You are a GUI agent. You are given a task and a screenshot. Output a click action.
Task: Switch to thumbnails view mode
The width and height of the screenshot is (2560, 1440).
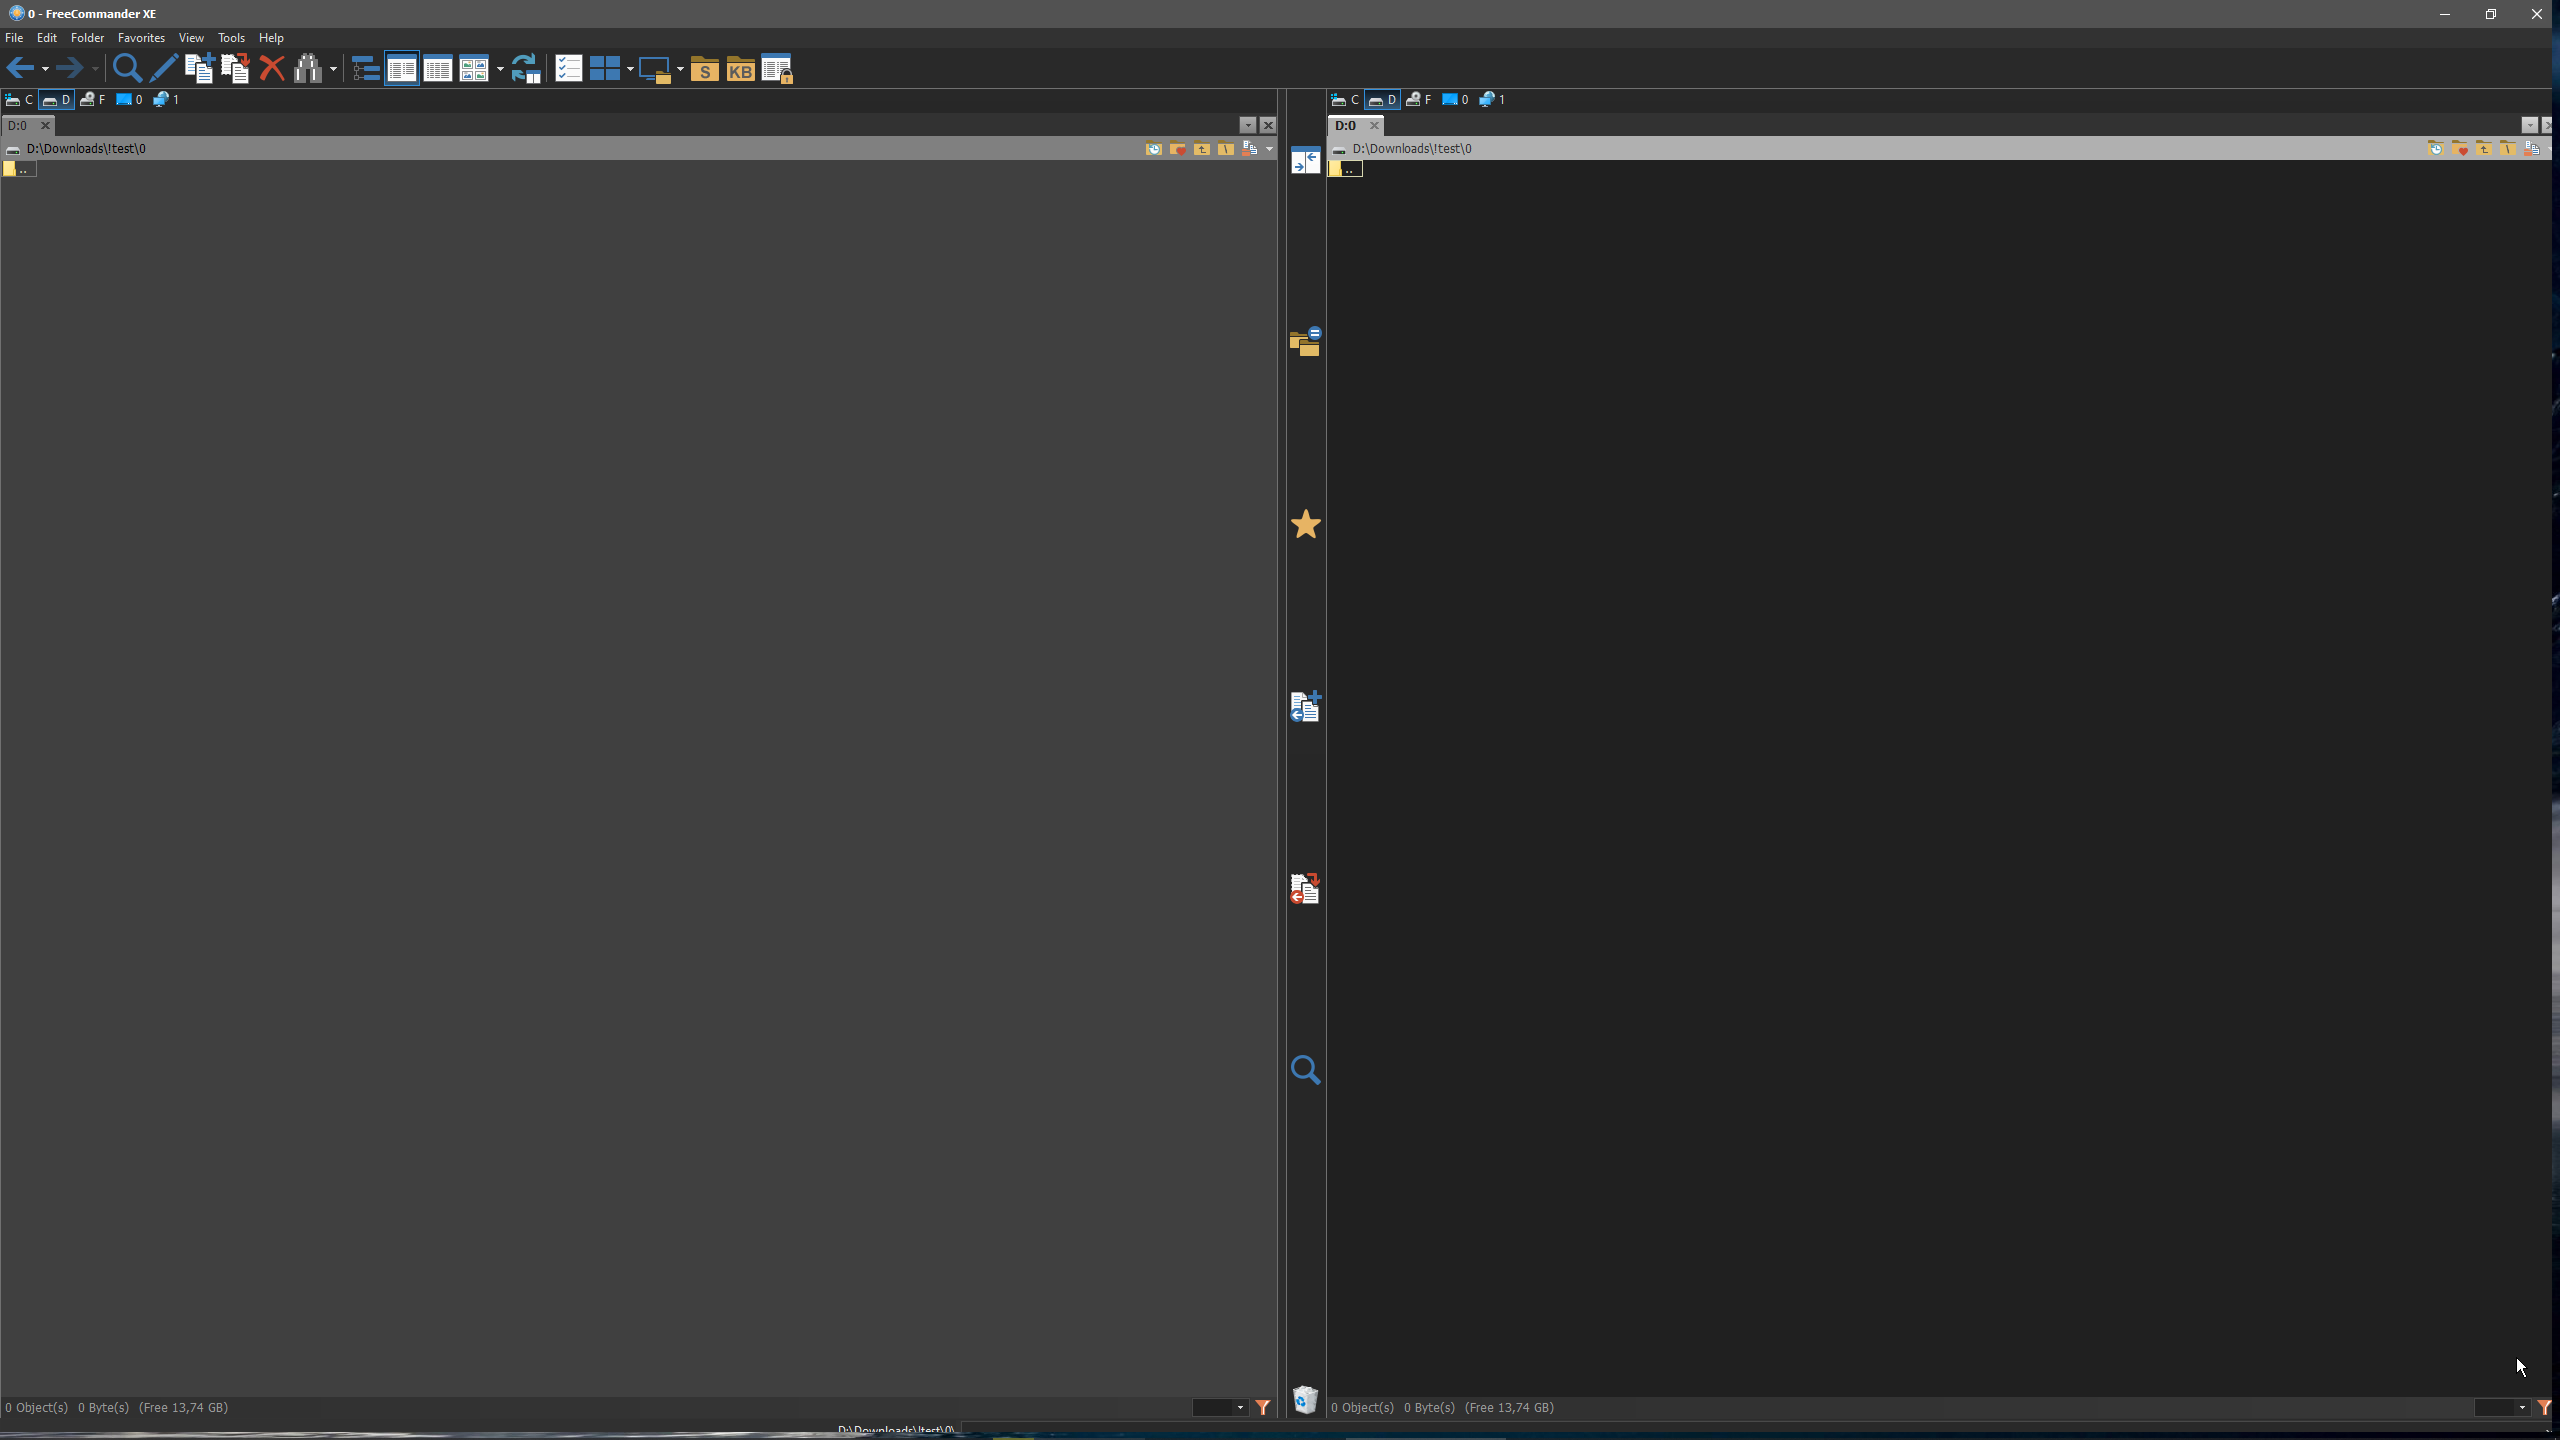click(474, 69)
